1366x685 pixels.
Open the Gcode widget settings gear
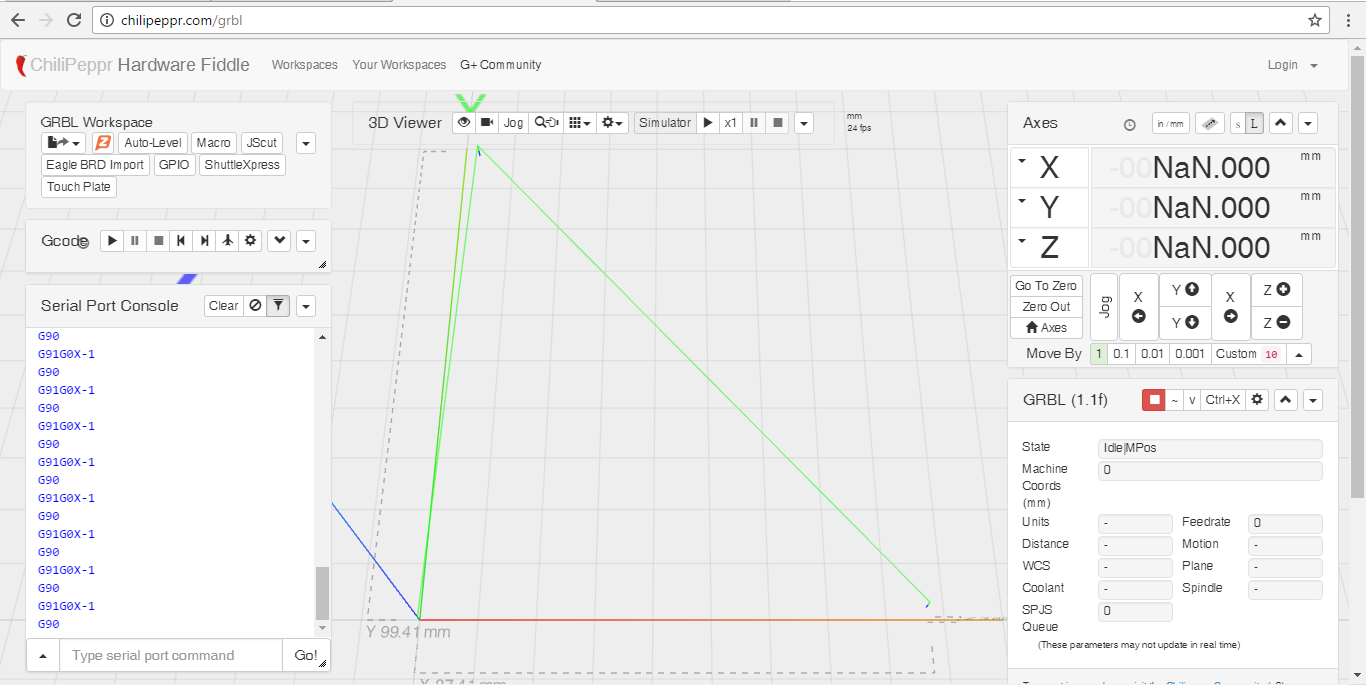(x=250, y=241)
